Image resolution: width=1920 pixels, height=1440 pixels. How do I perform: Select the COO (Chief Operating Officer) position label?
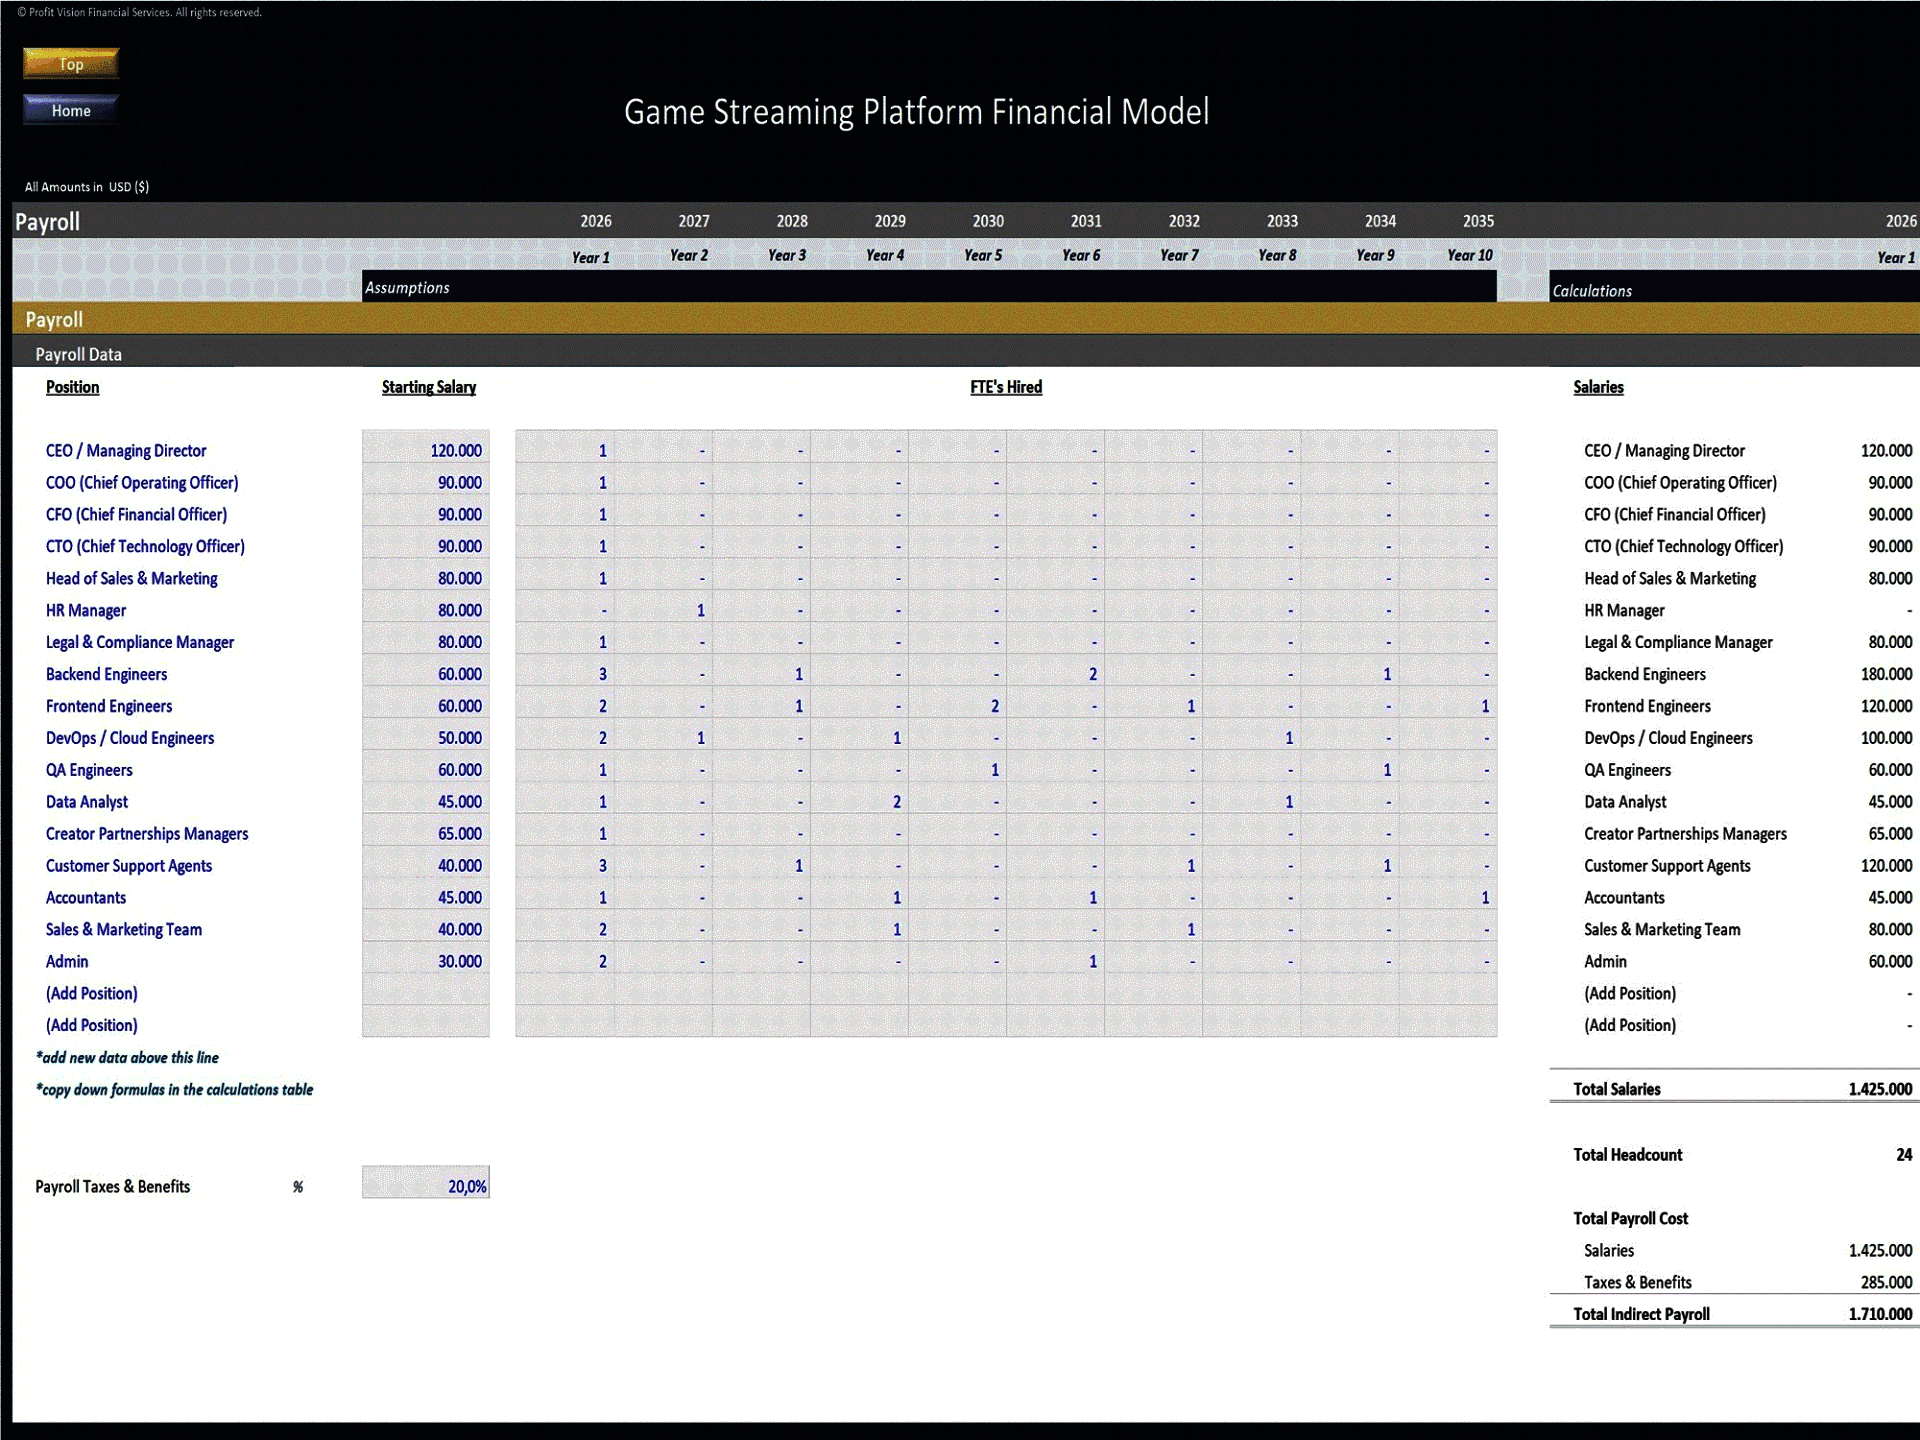coord(142,483)
